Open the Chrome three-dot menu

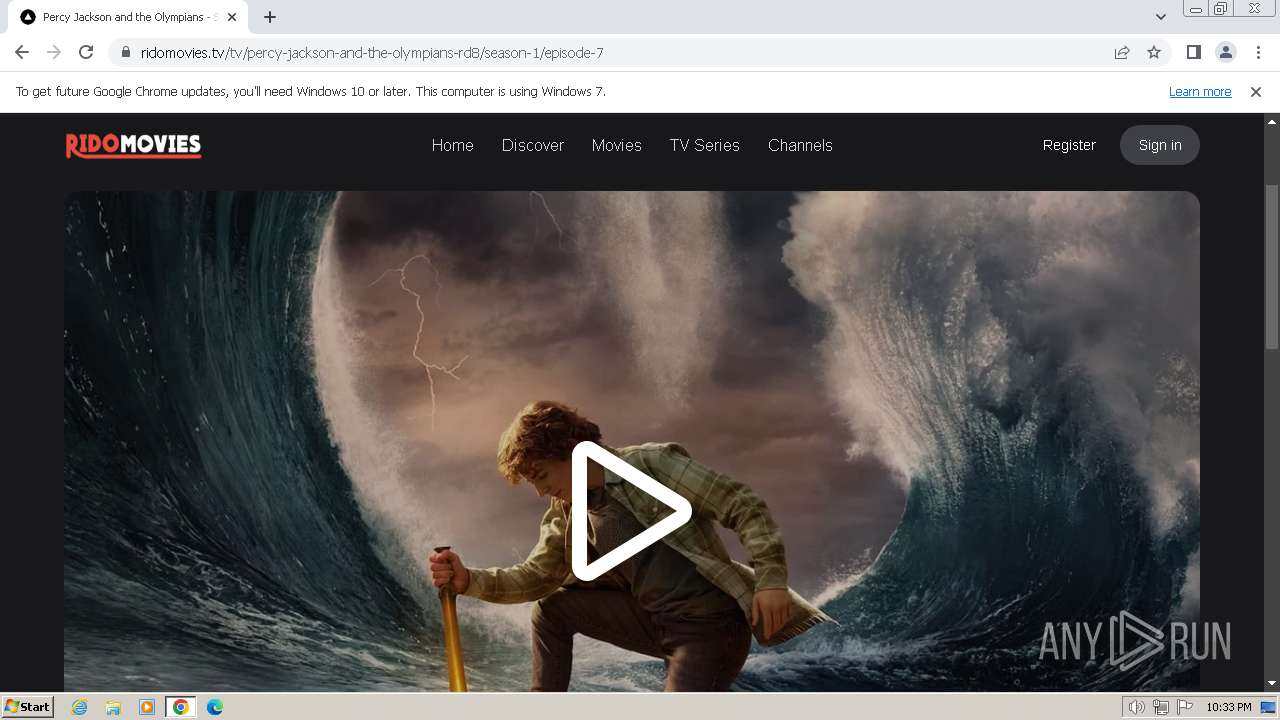click(x=1257, y=52)
